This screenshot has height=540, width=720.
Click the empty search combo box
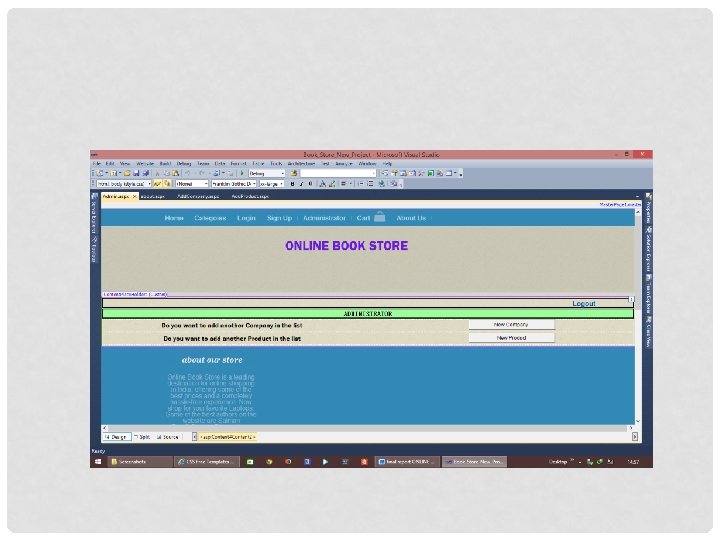pyautogui.click(x=338, y=173)
